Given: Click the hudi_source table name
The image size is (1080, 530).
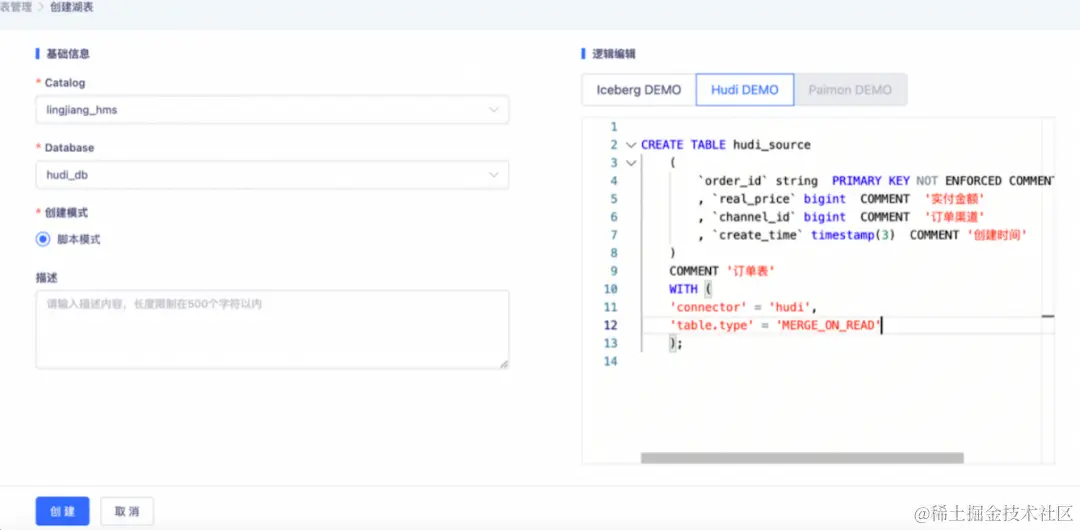Looking at the screenshot, I should (x=771, y=145).
